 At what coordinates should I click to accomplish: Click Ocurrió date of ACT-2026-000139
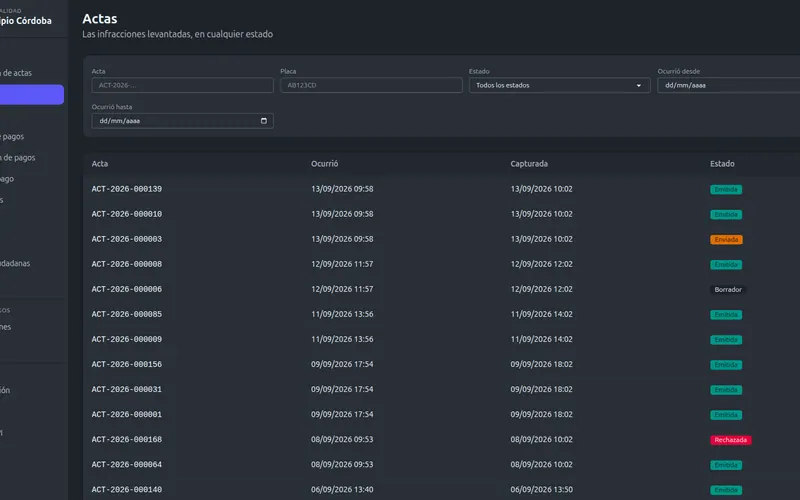point(342,189)
